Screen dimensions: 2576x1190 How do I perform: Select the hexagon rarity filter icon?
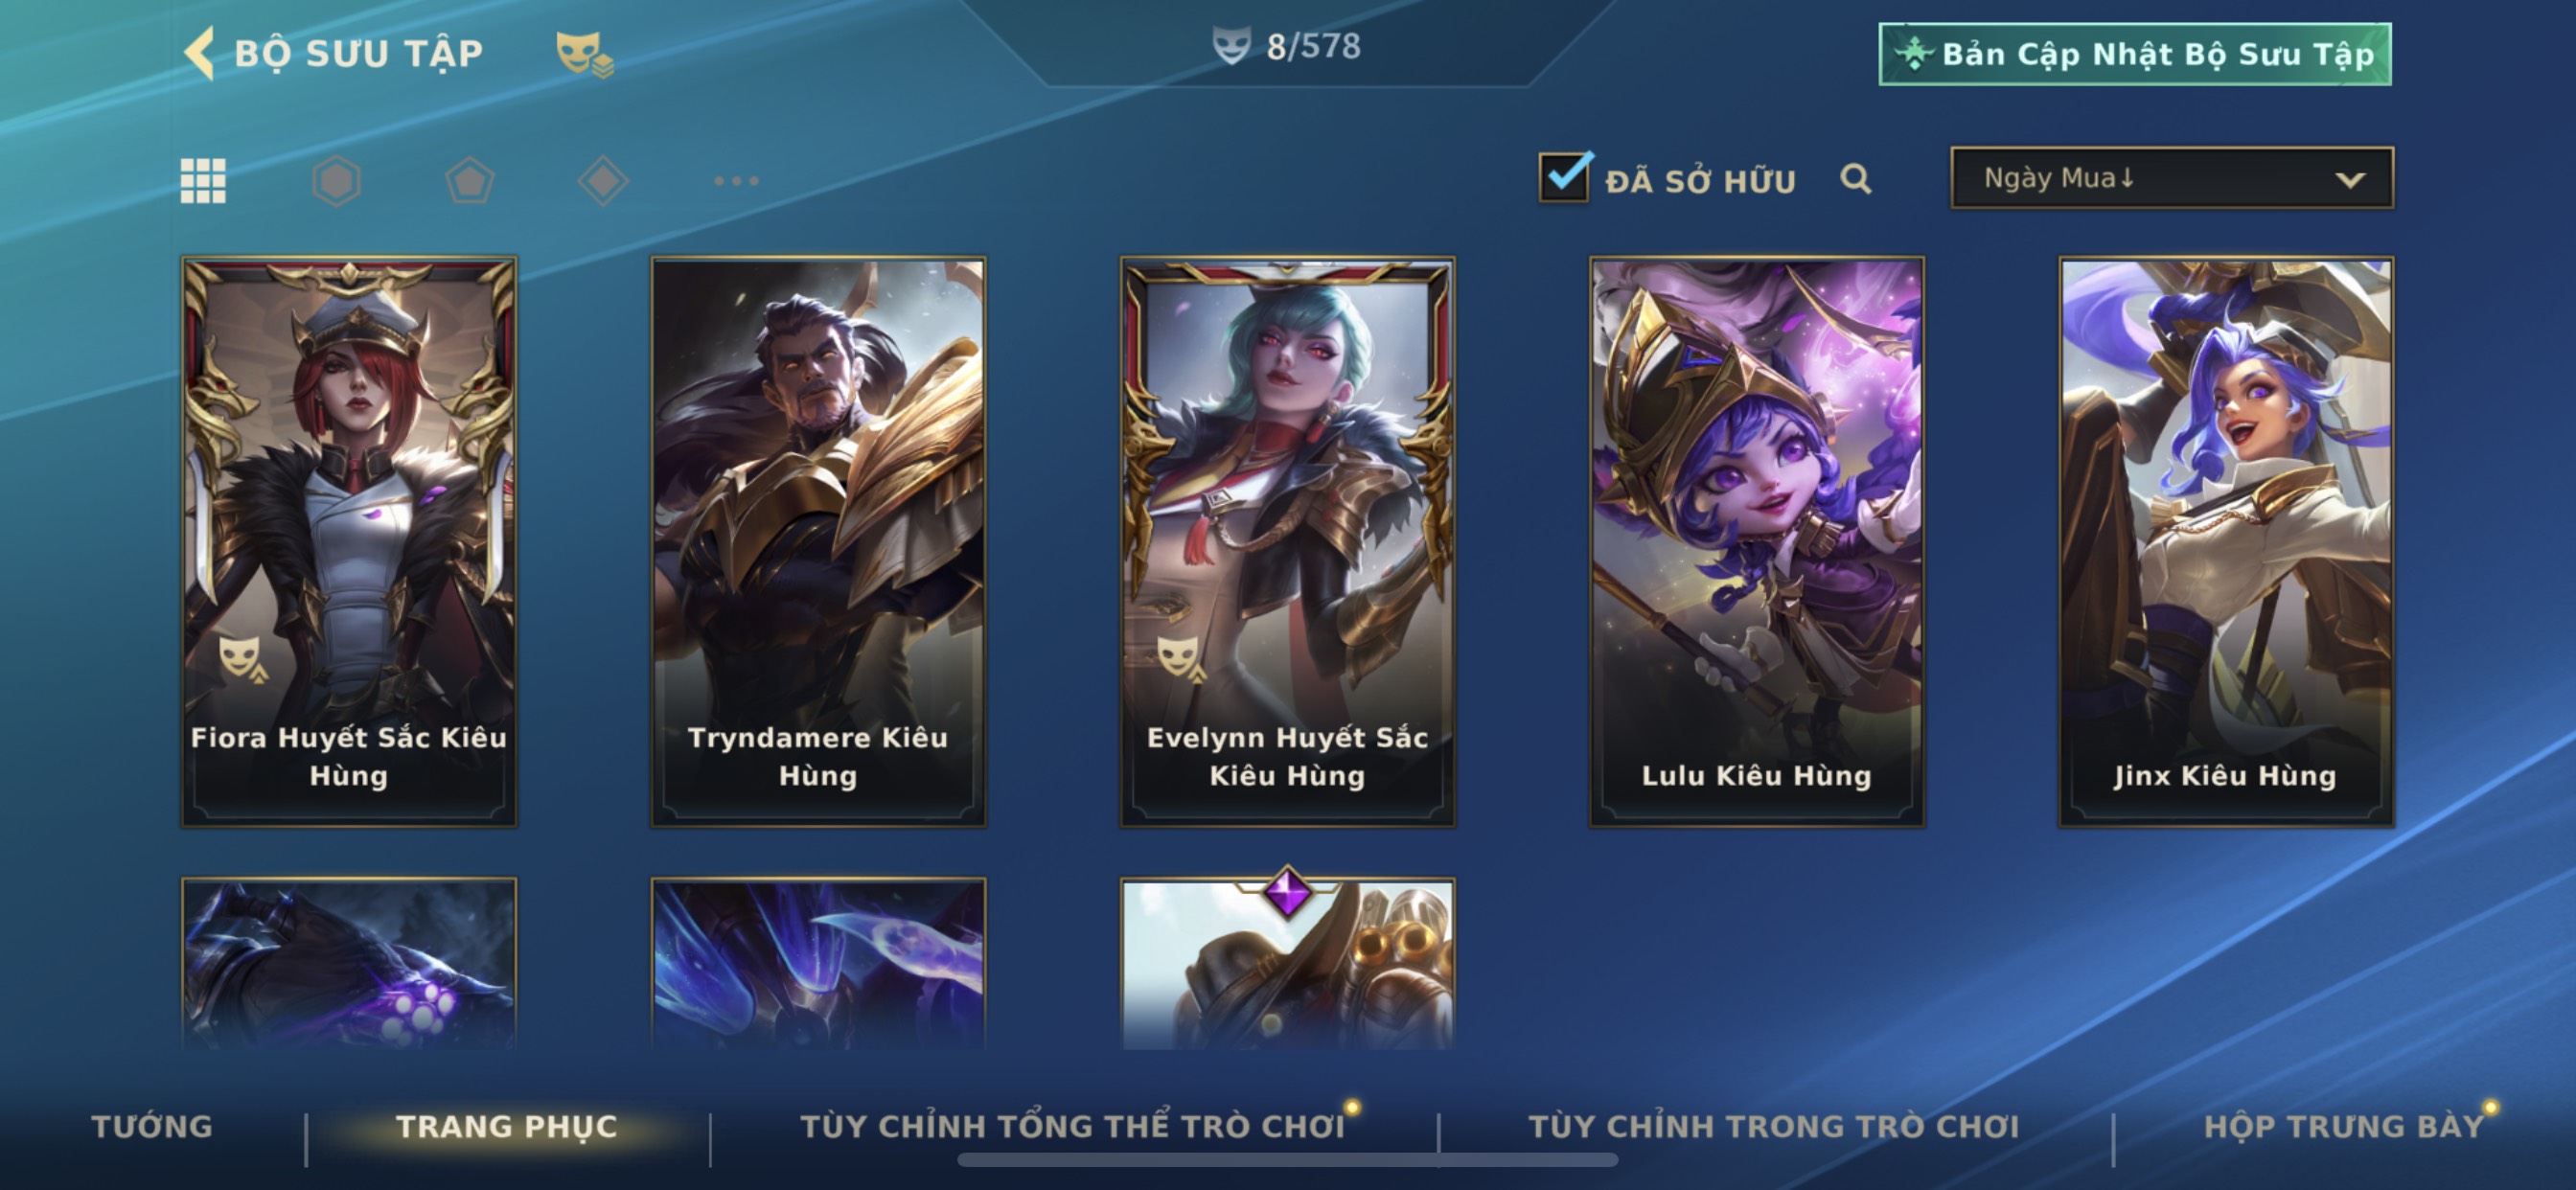point(336,181)
